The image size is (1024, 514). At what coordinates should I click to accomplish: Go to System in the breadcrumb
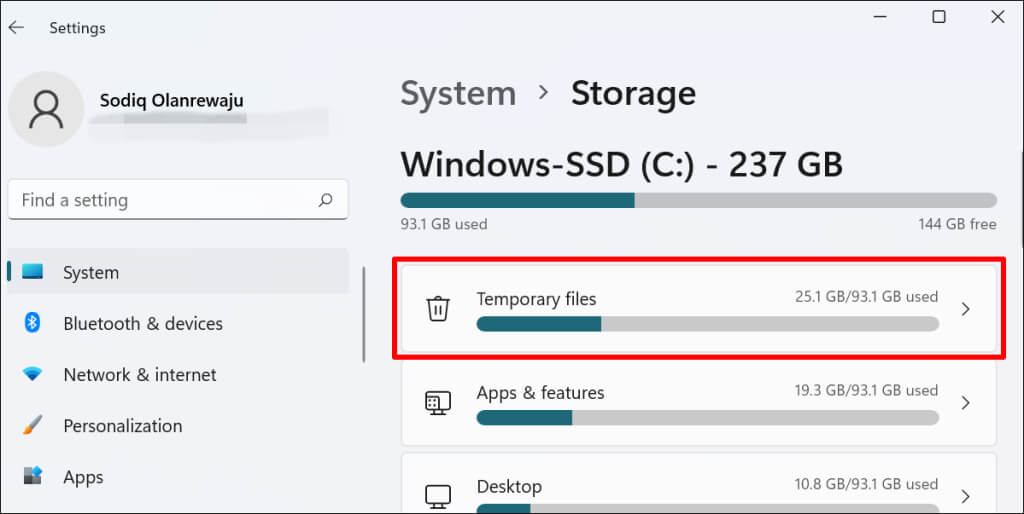pos(458,93)
